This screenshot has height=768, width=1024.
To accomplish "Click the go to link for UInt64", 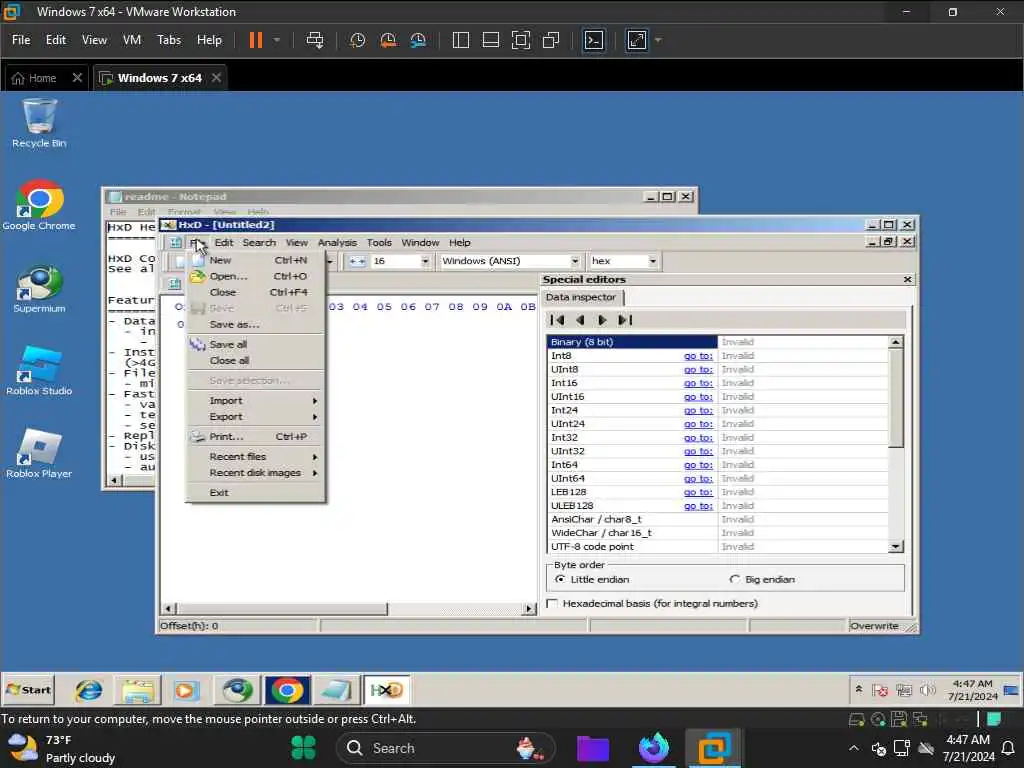I will point(698,479).
